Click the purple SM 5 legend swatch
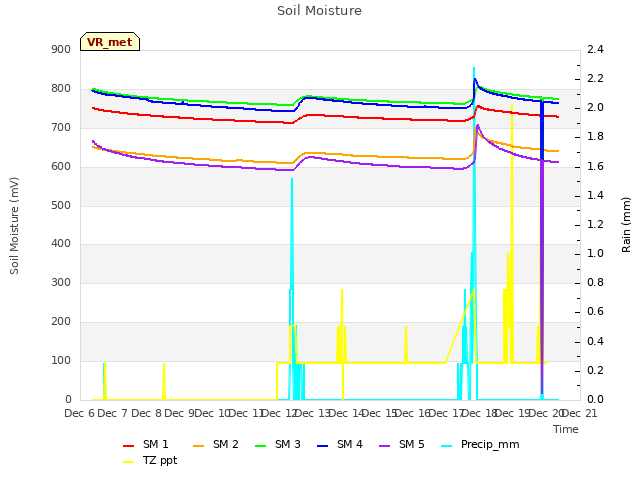 [x=385, y=446]
